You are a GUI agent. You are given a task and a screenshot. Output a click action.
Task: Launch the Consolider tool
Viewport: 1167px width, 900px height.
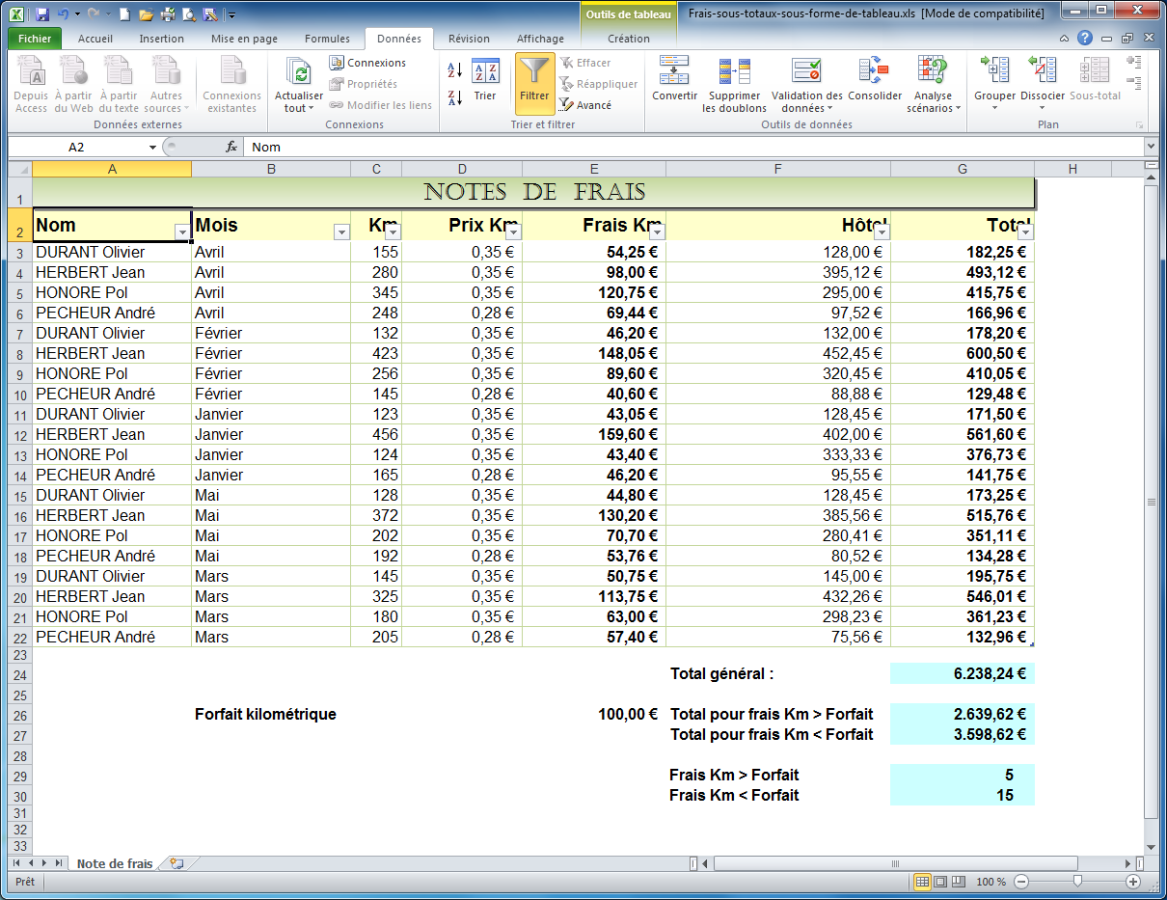click(875, 80)
